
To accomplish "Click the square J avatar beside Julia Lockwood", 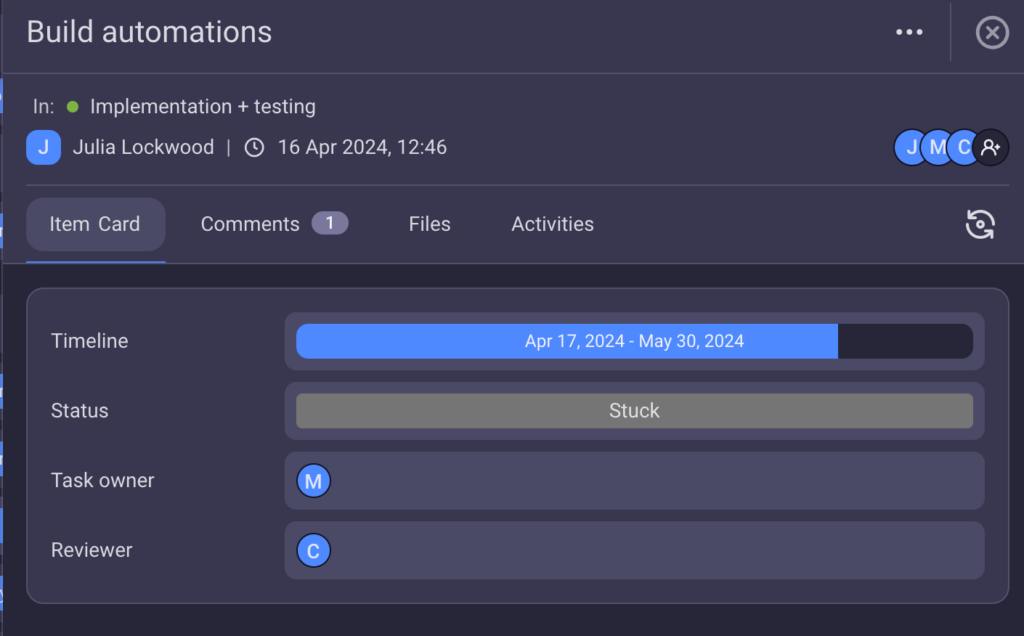I will pyautogui.click(x=43, y=147).
